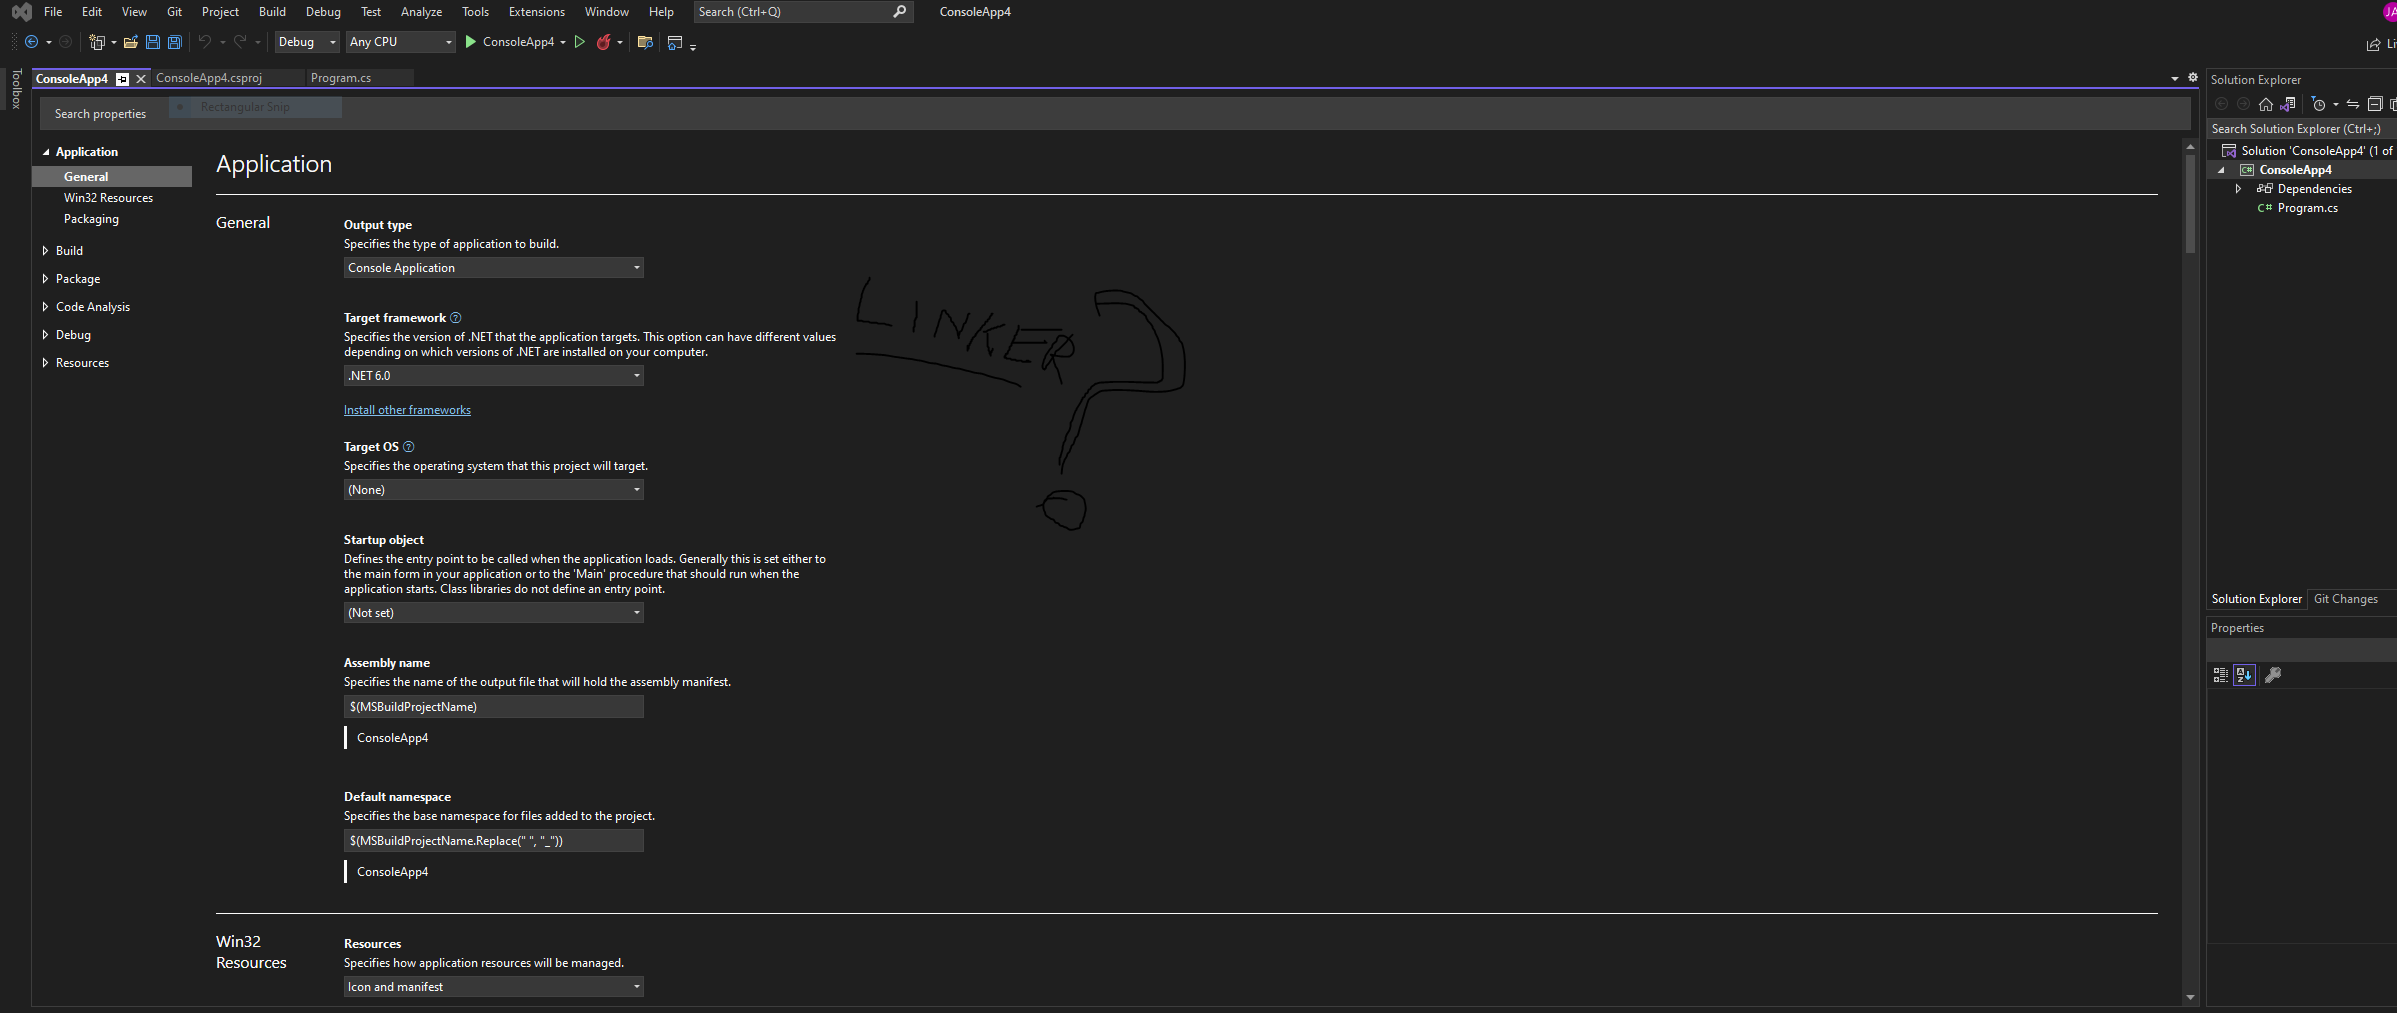Click the Save icon for the current file
The height and width of the screenshot is (1013, 2397).
(152, 42)
